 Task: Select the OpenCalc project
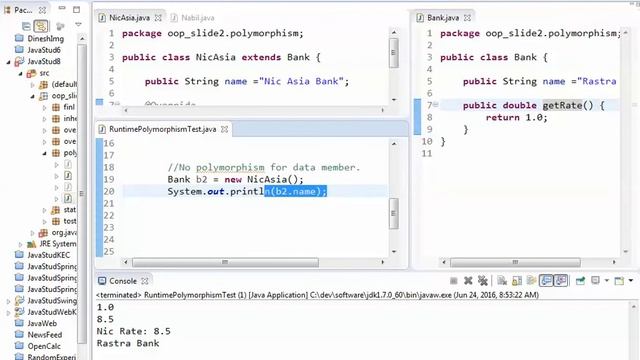point(44,347)
